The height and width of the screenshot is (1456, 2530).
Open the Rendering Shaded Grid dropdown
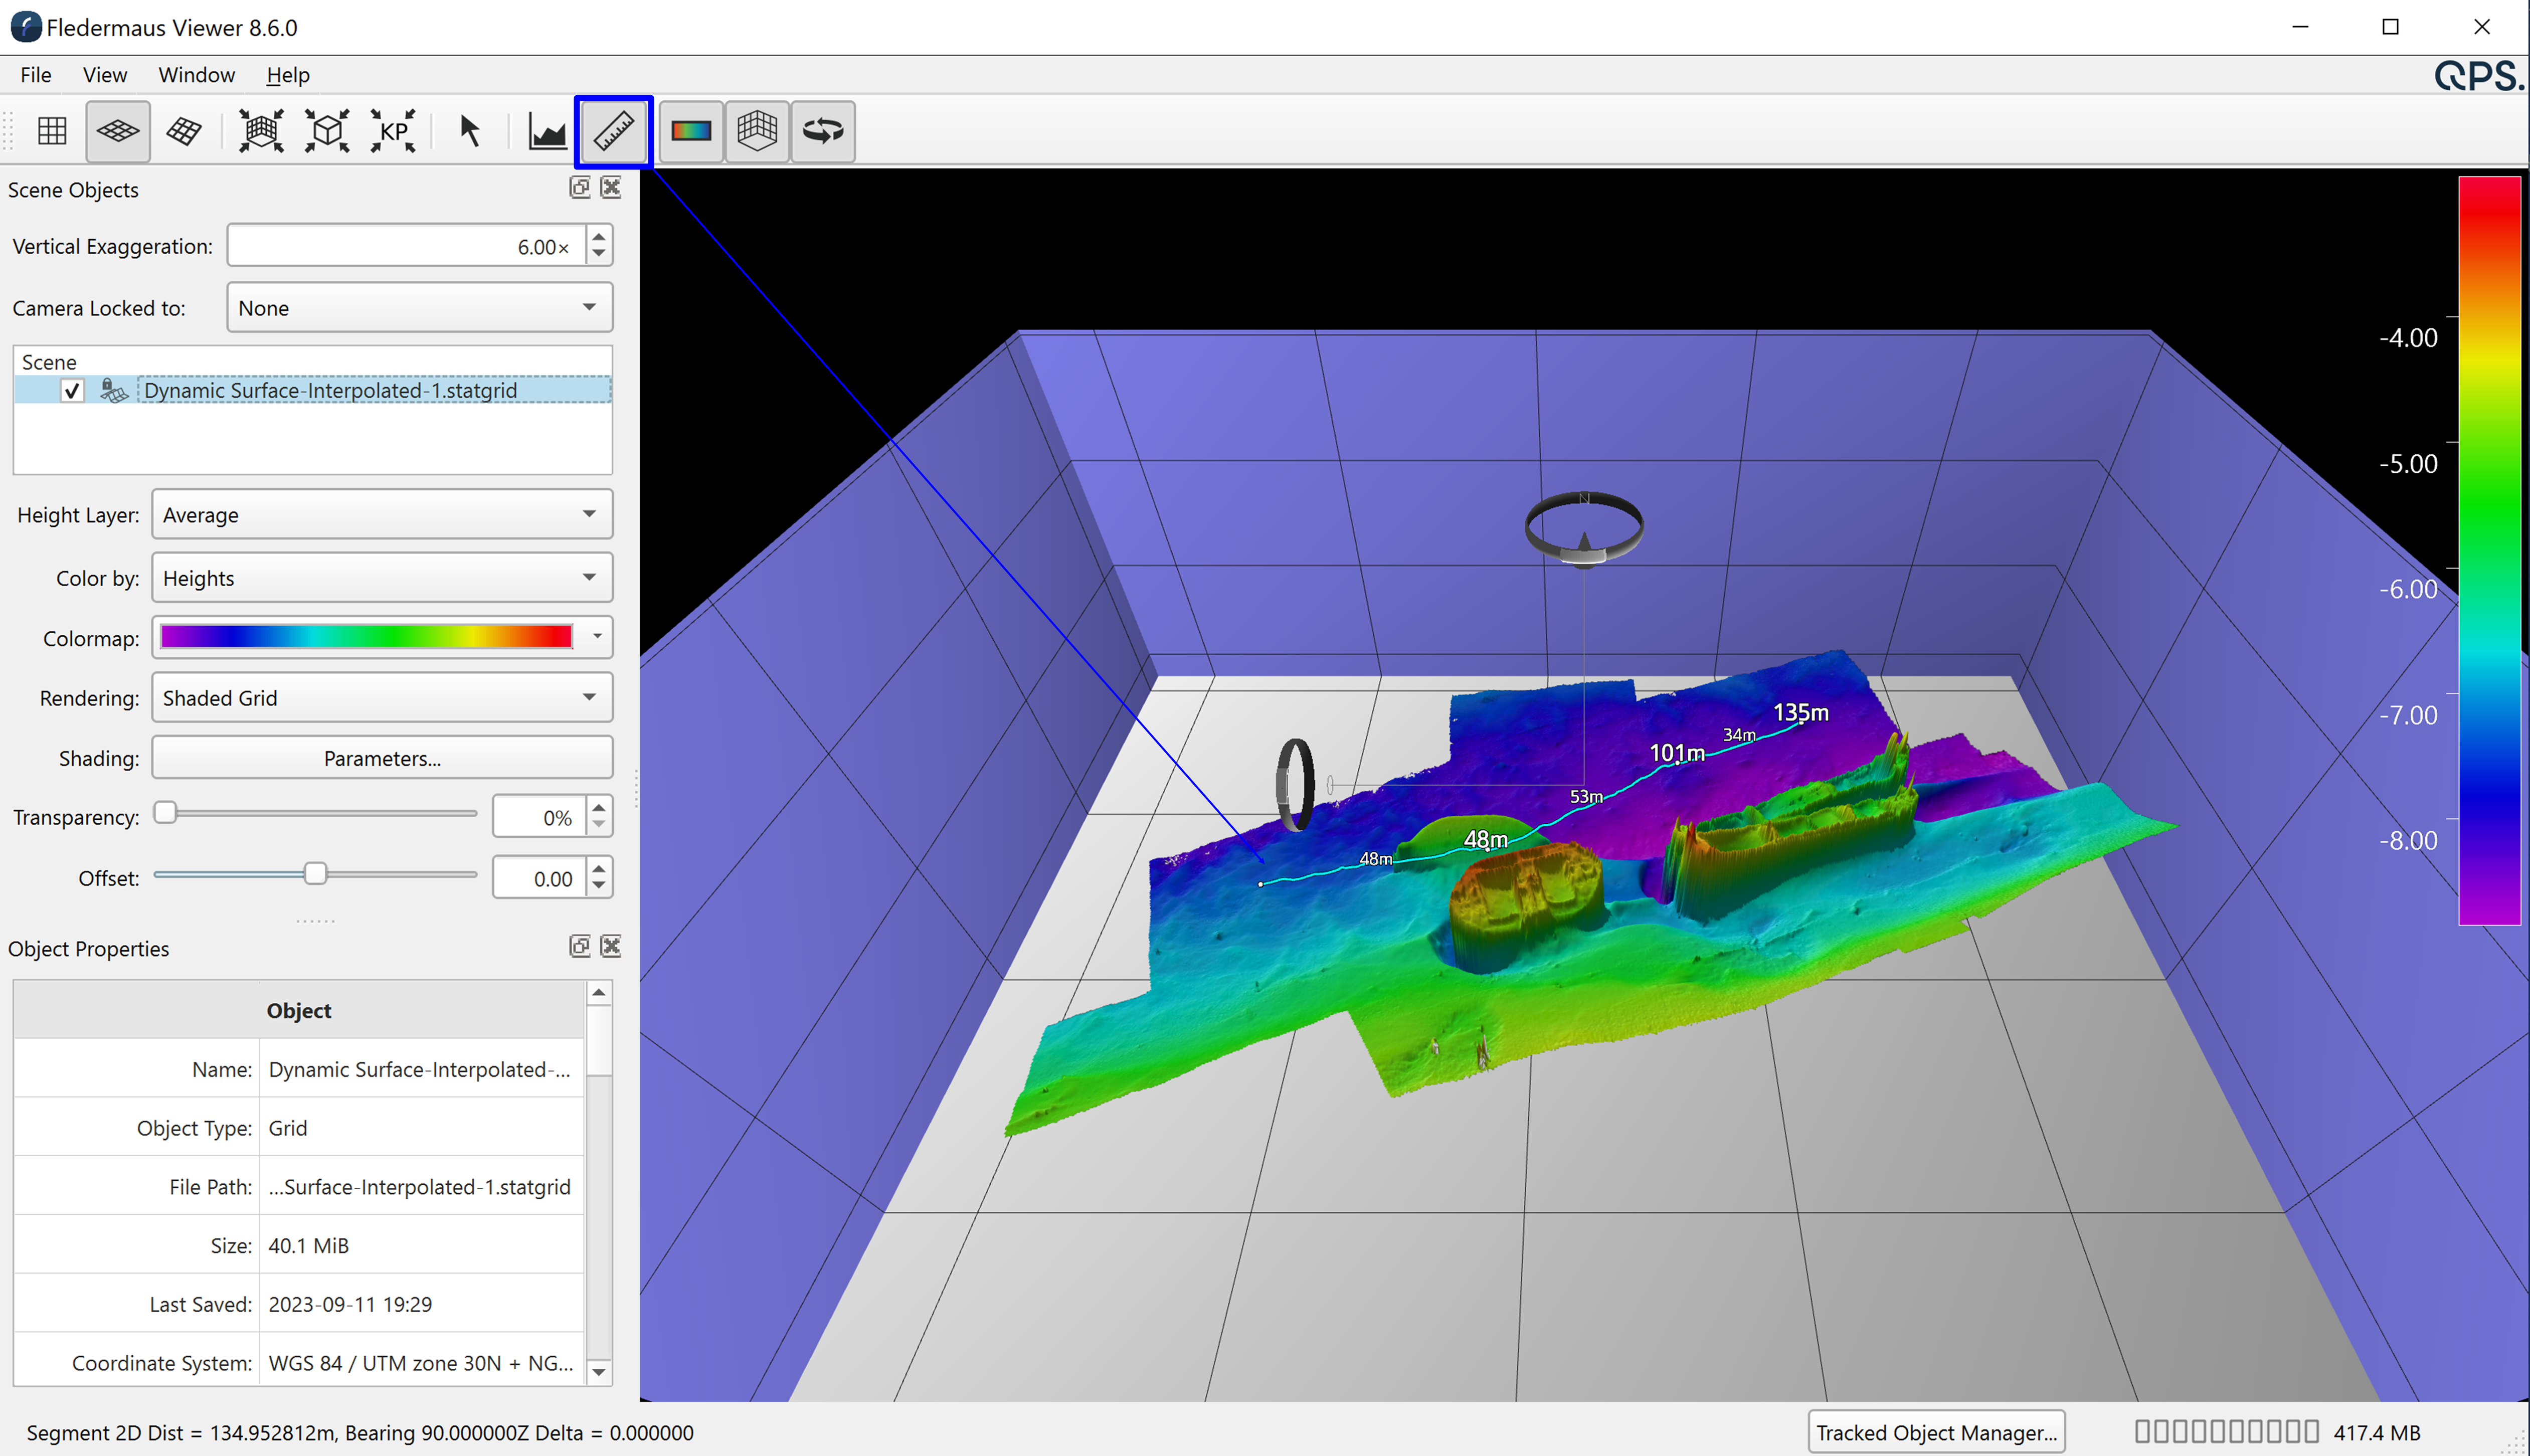point(381,698)
